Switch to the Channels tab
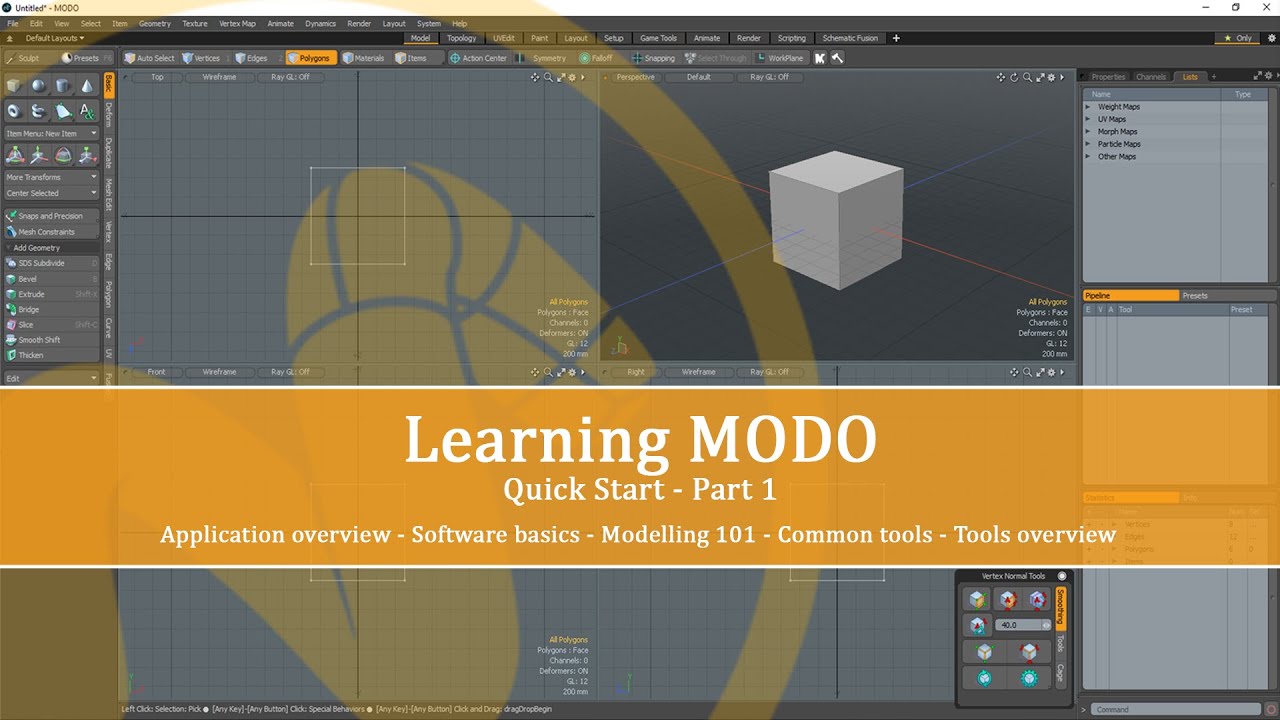 click(1151, 77)
